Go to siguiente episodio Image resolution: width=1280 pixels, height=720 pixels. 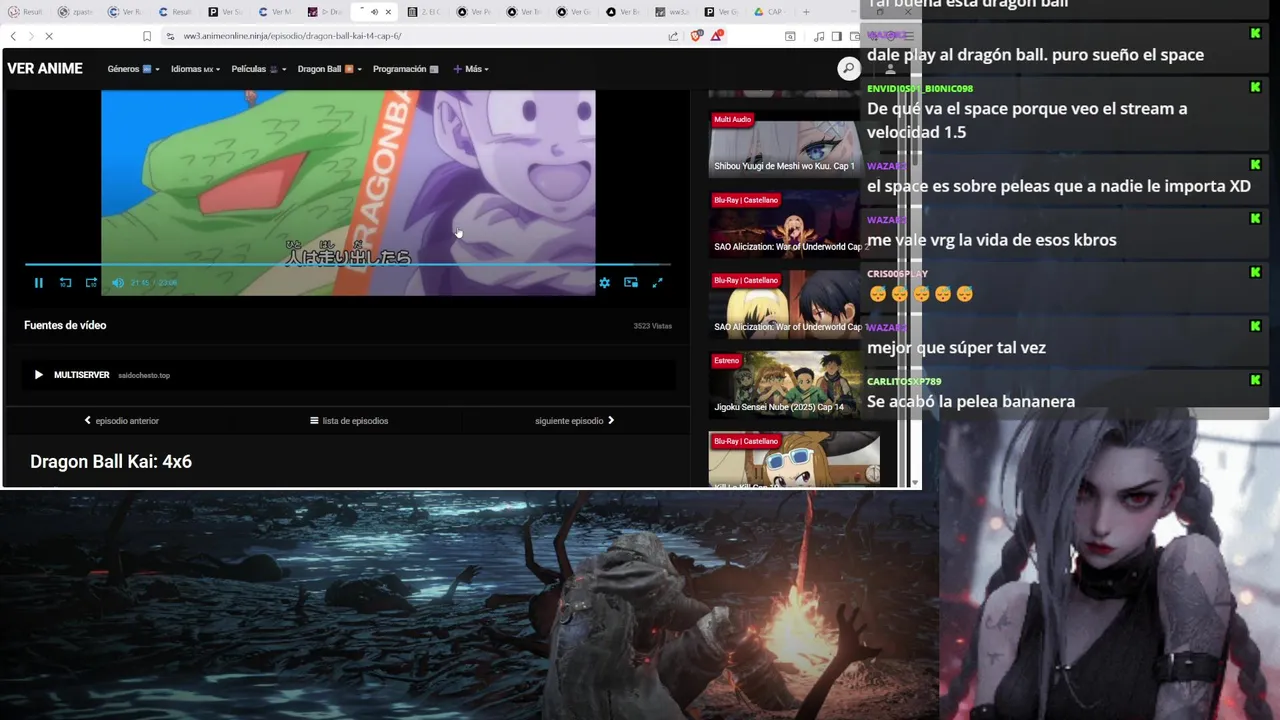click(x=575, y=421)
